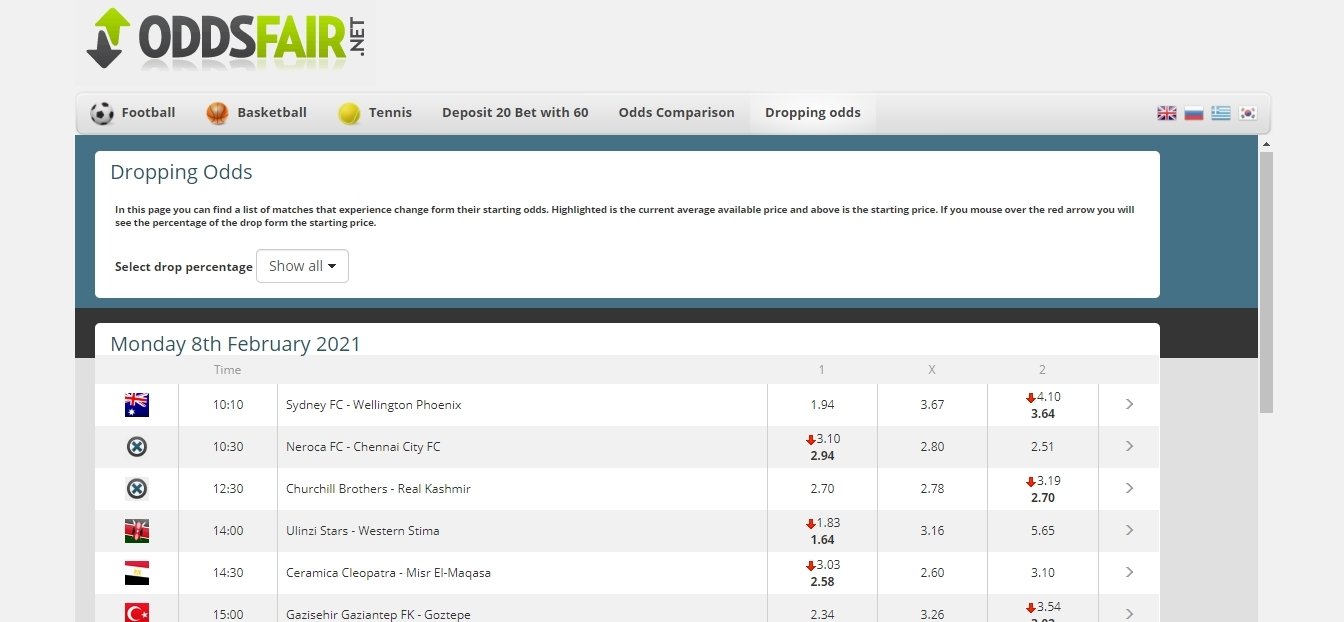Go to the Basketball section
The height and width of the screenshot is (622, 1344).
pyautogui.click(x=257, y=113)
